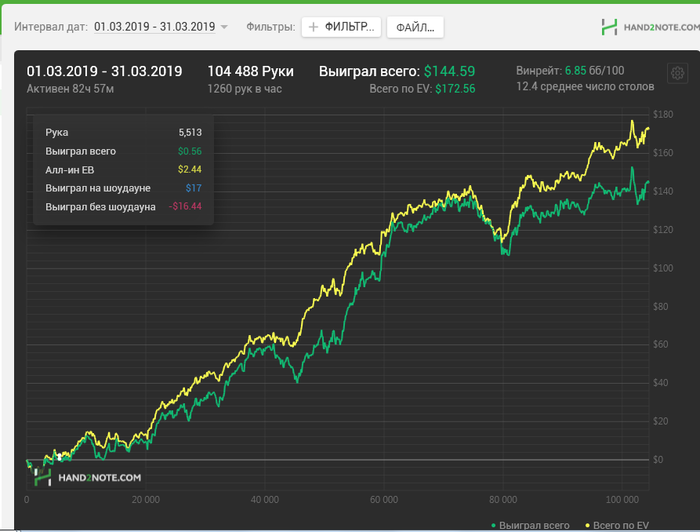The image size is (700, 532).
Task: Click the 100 000 x-axis label
Action: [x=622, y=500]
